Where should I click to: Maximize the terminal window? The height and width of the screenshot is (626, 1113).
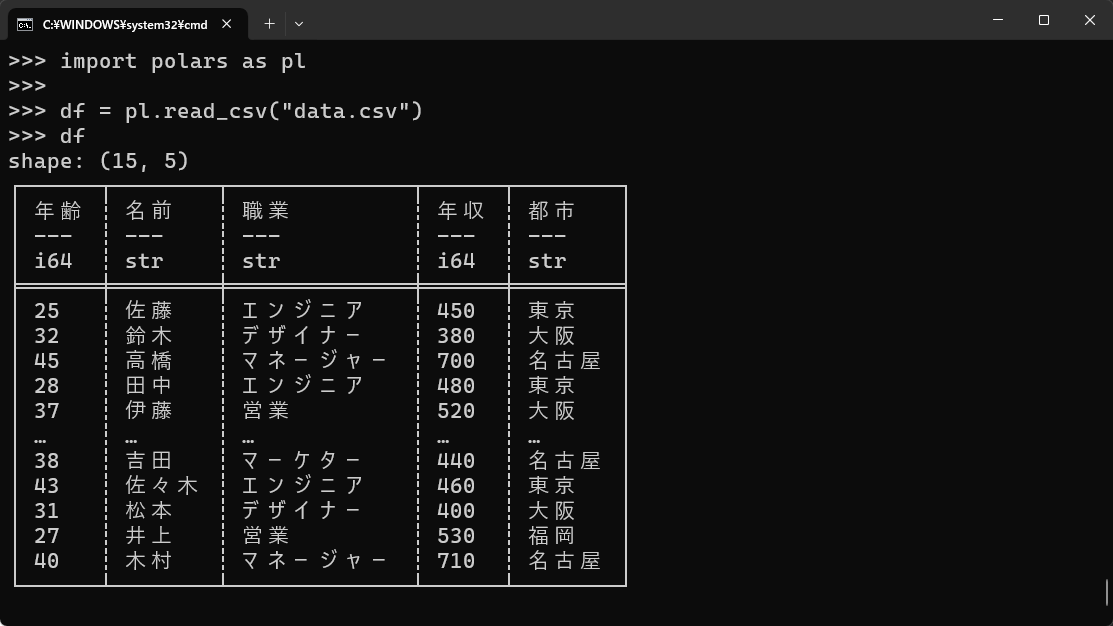[x=1043, y=20]
